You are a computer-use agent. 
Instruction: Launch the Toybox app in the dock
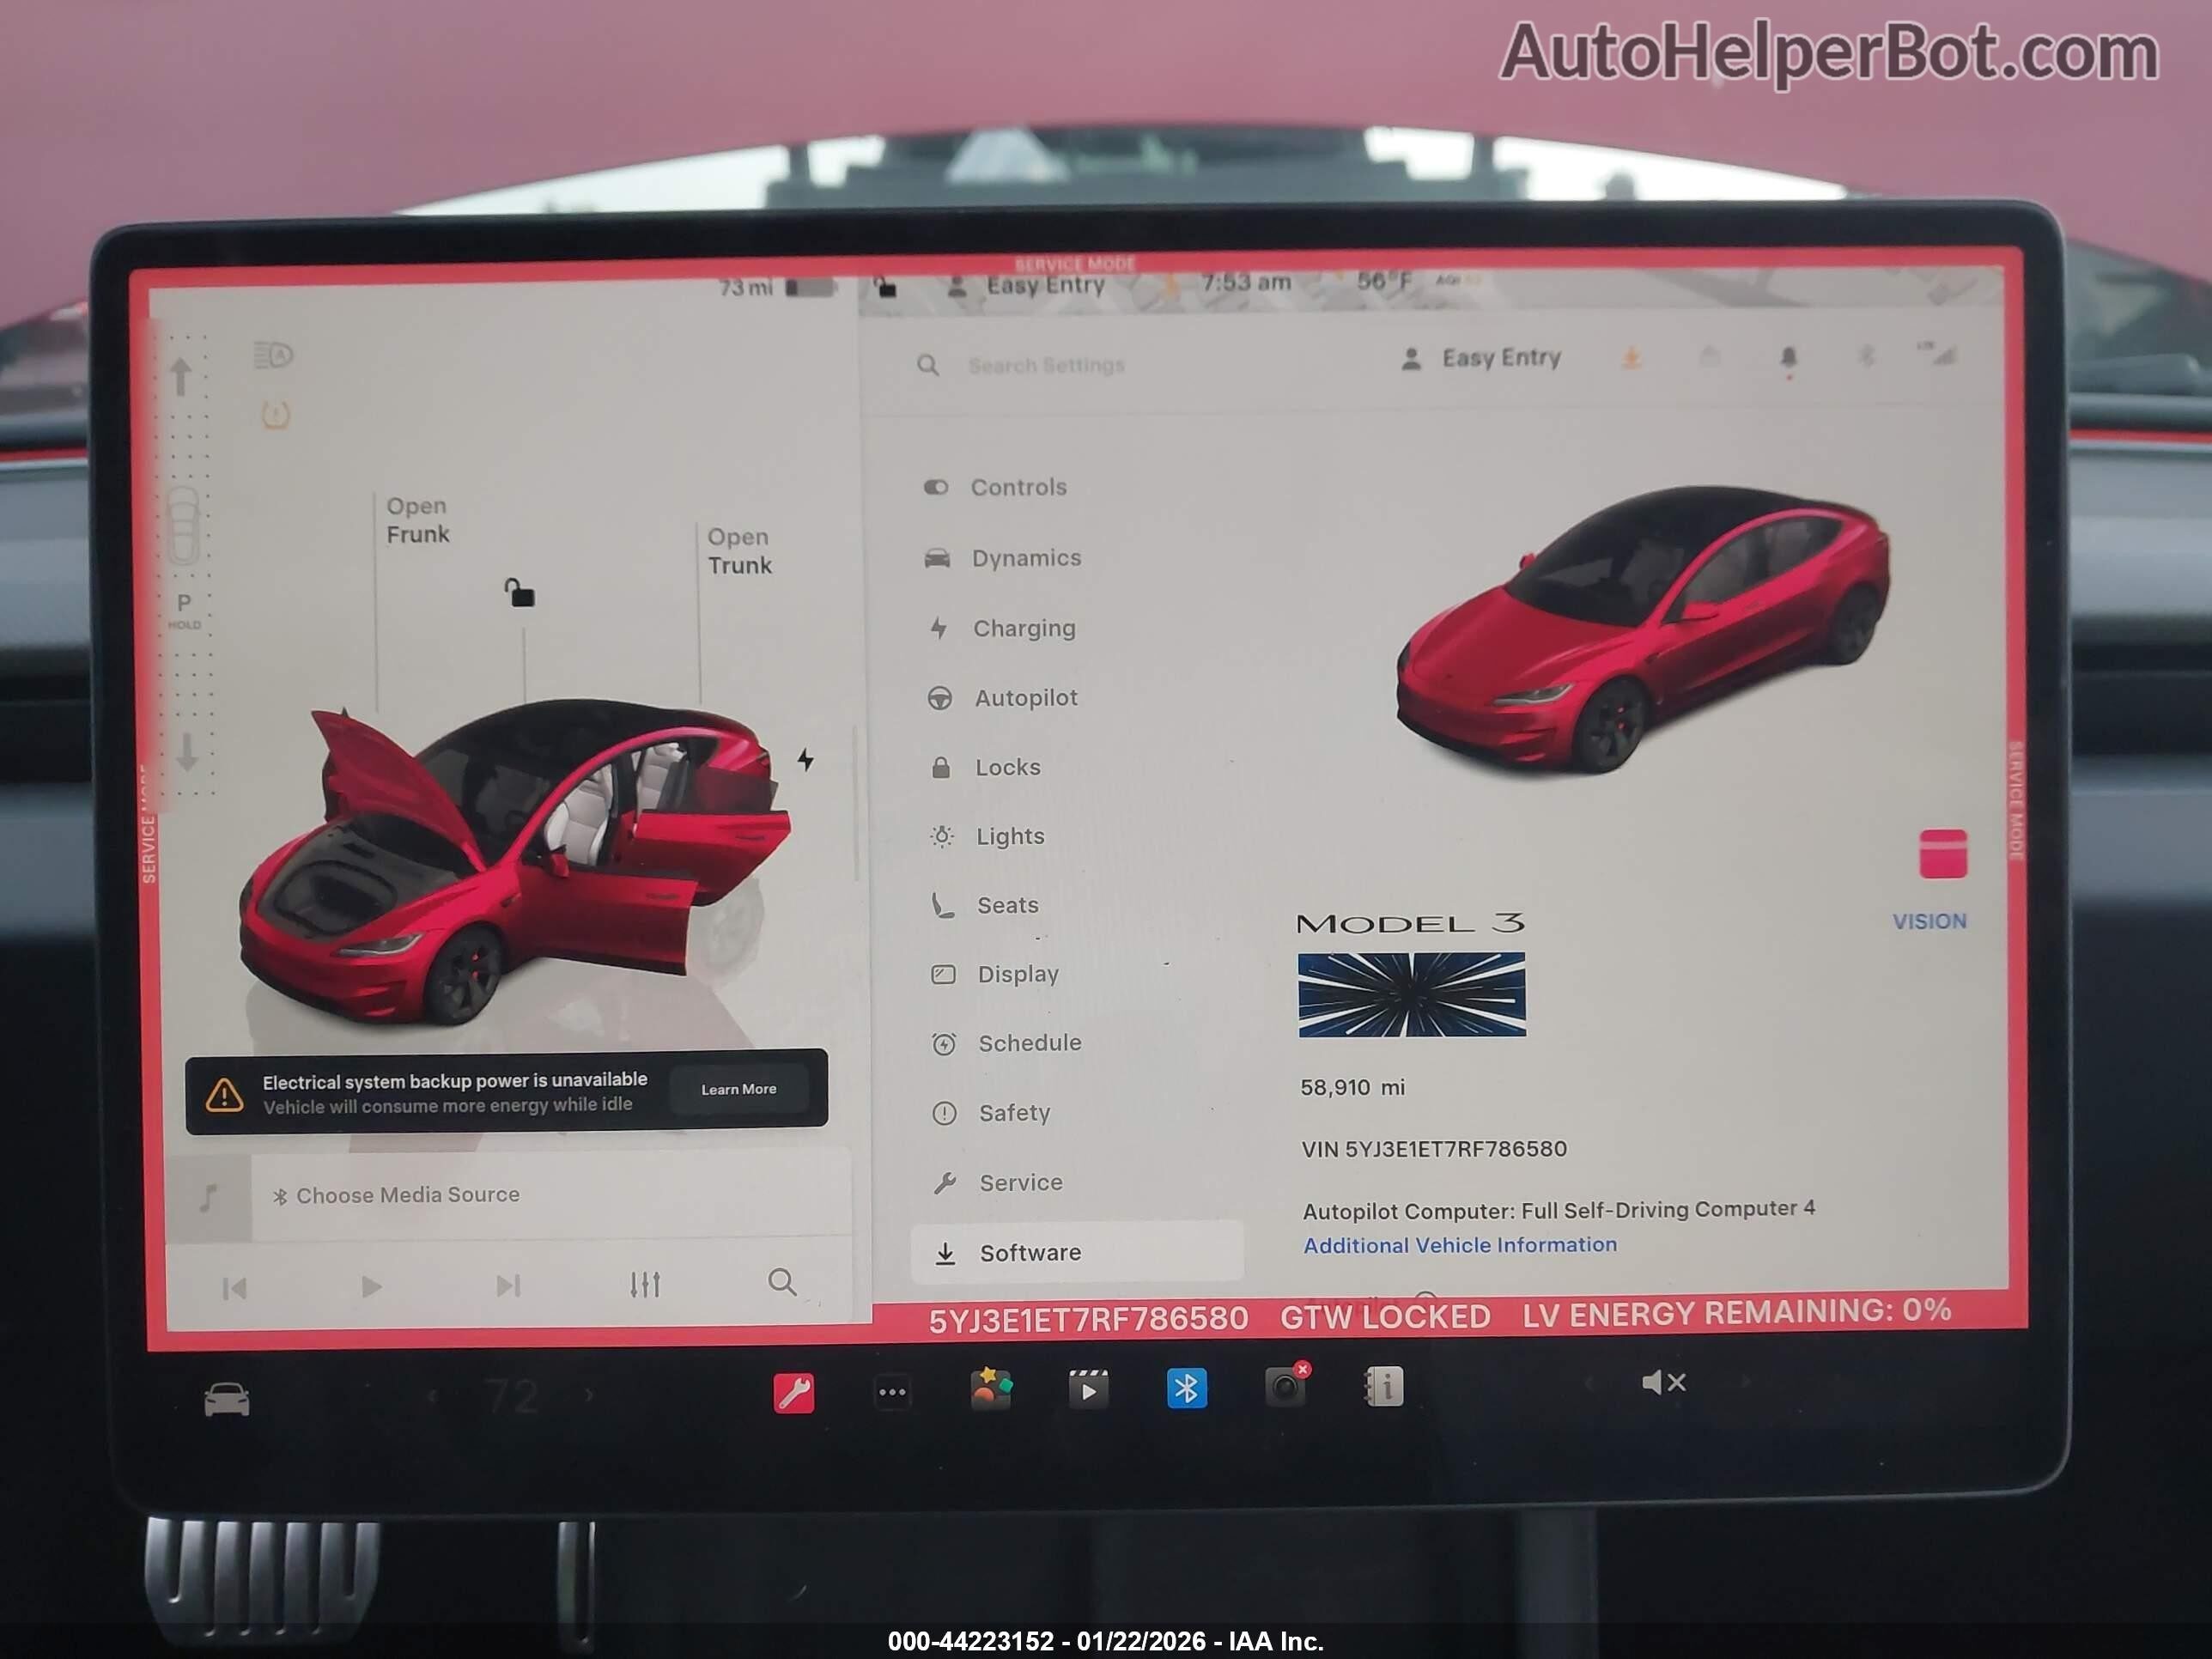(x=990, y=1389)
